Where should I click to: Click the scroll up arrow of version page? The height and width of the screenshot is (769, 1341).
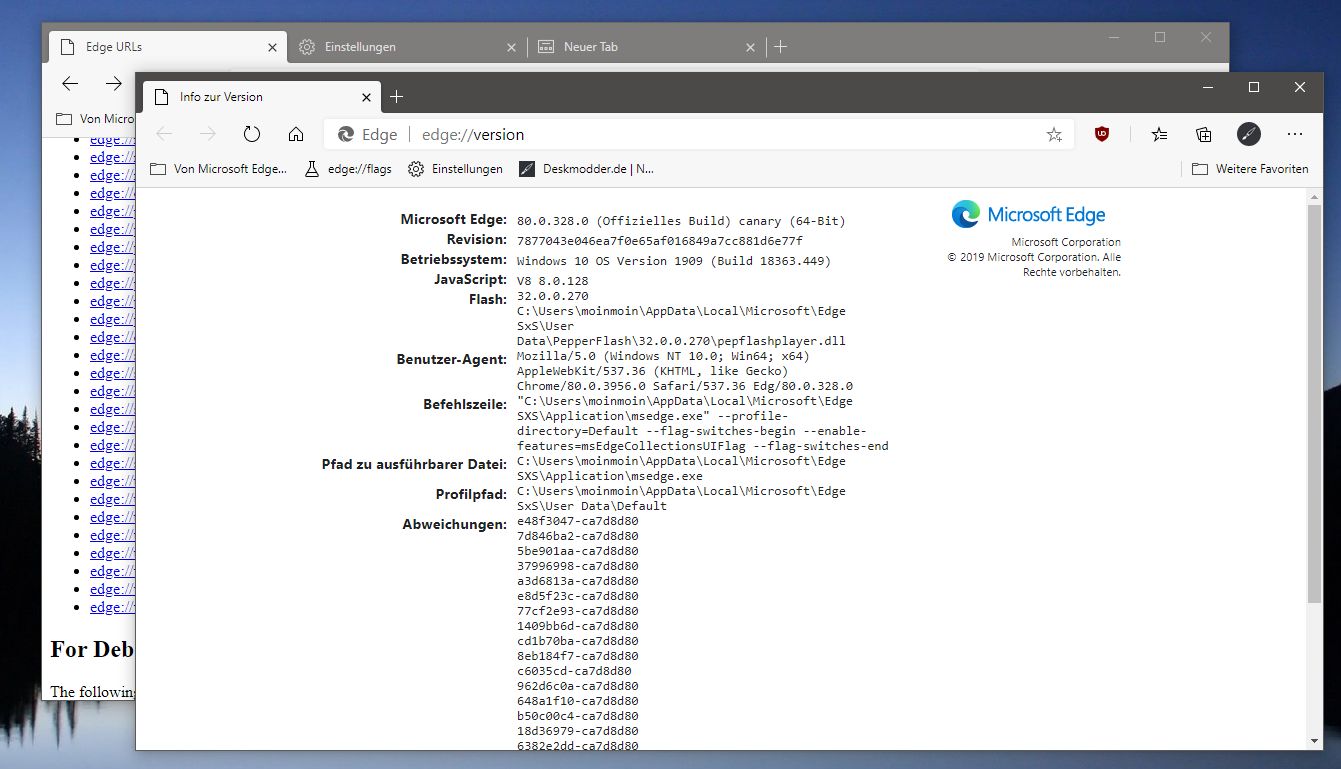[x=1315, y=196]
